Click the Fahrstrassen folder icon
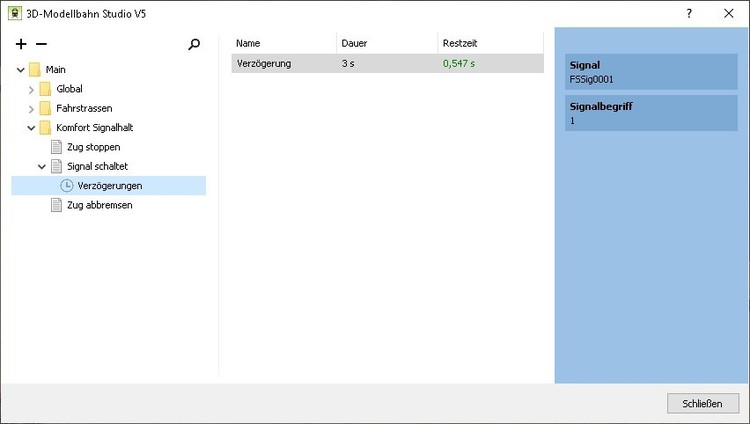 (45, 109)
